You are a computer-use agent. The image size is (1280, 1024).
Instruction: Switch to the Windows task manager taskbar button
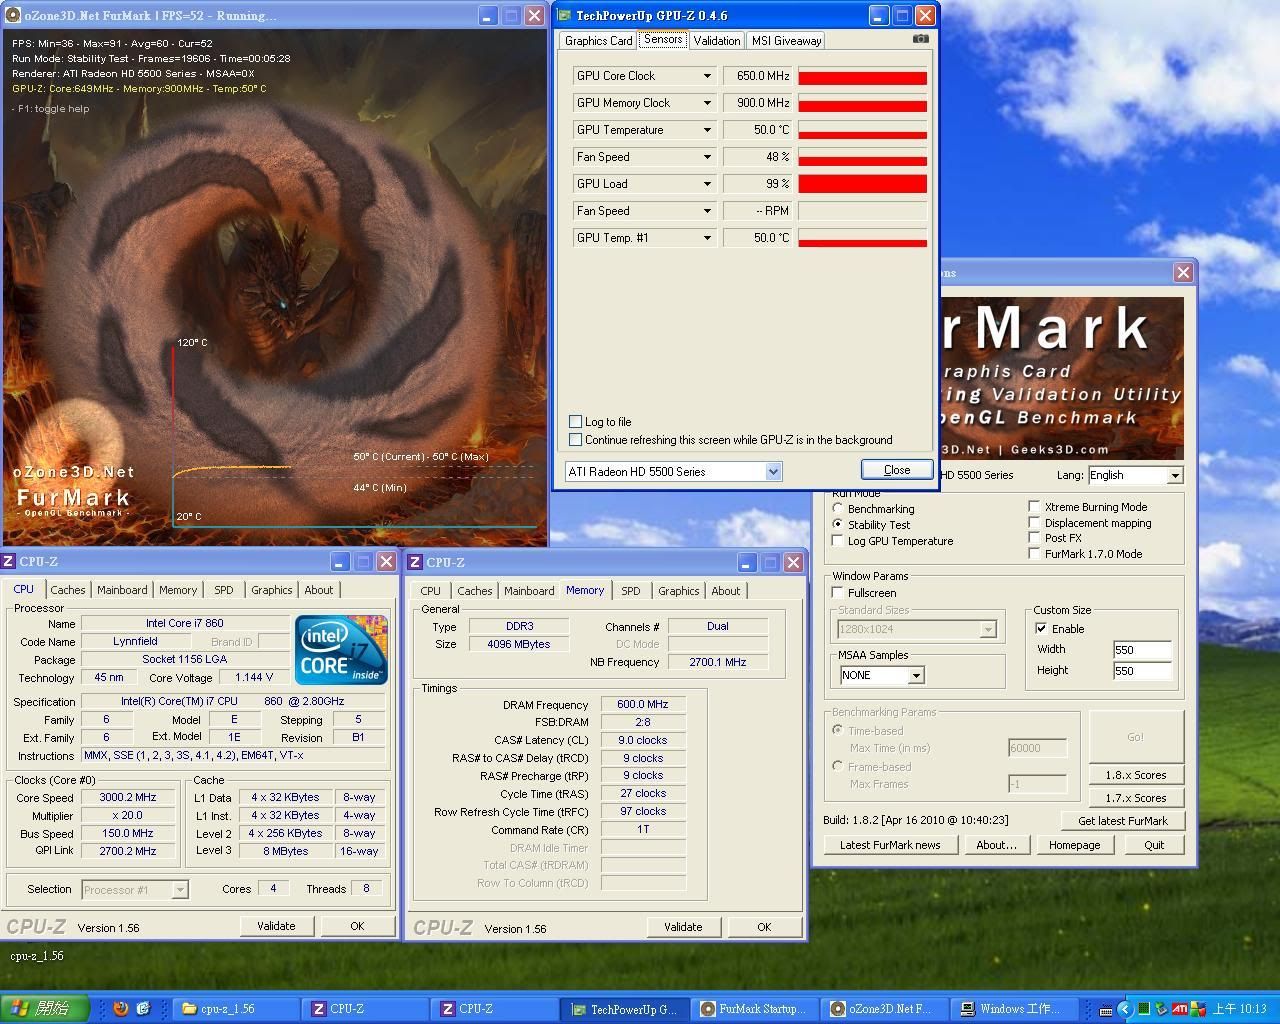1012,1008
